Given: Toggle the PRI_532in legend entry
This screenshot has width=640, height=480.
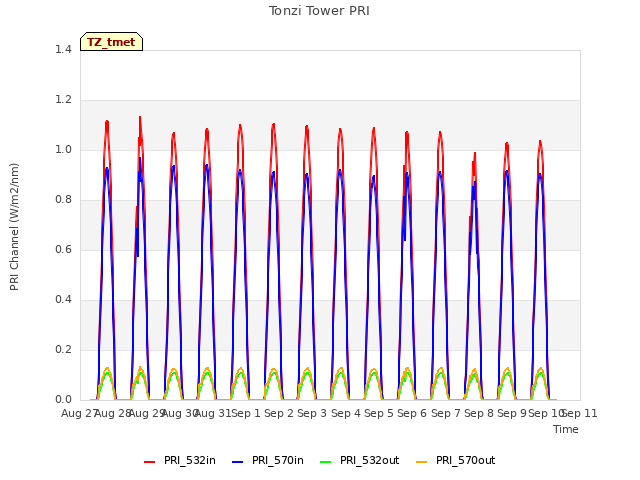Looking at the screenshot, I should coord(180,460).
